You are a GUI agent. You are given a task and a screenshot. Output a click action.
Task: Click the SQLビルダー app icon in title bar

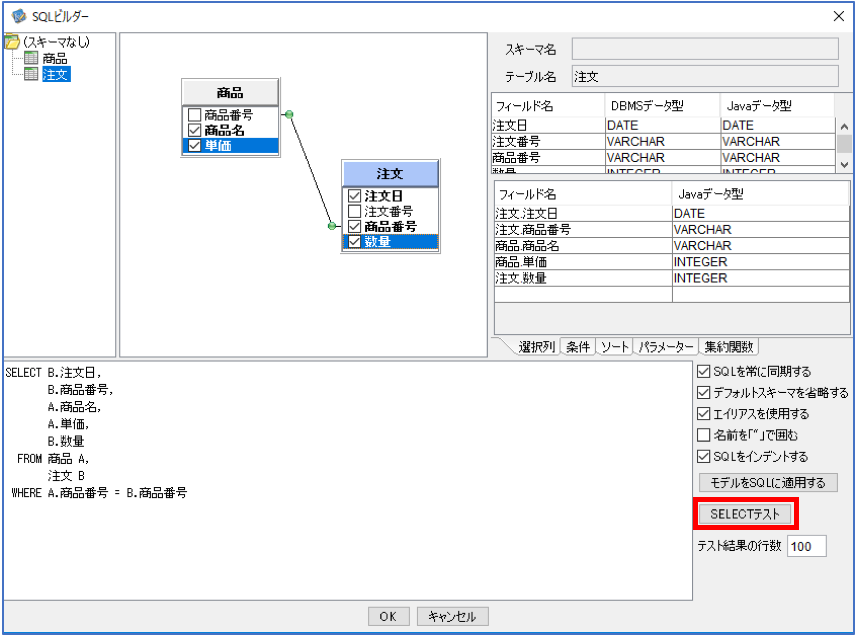(19, 16)
